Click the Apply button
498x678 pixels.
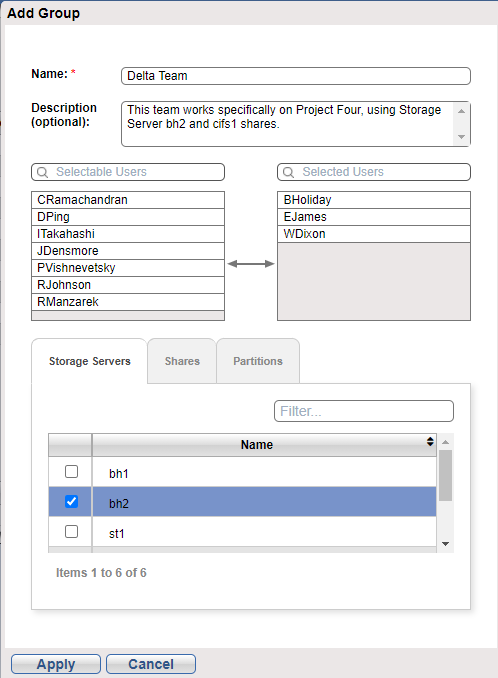pos(56,664)
